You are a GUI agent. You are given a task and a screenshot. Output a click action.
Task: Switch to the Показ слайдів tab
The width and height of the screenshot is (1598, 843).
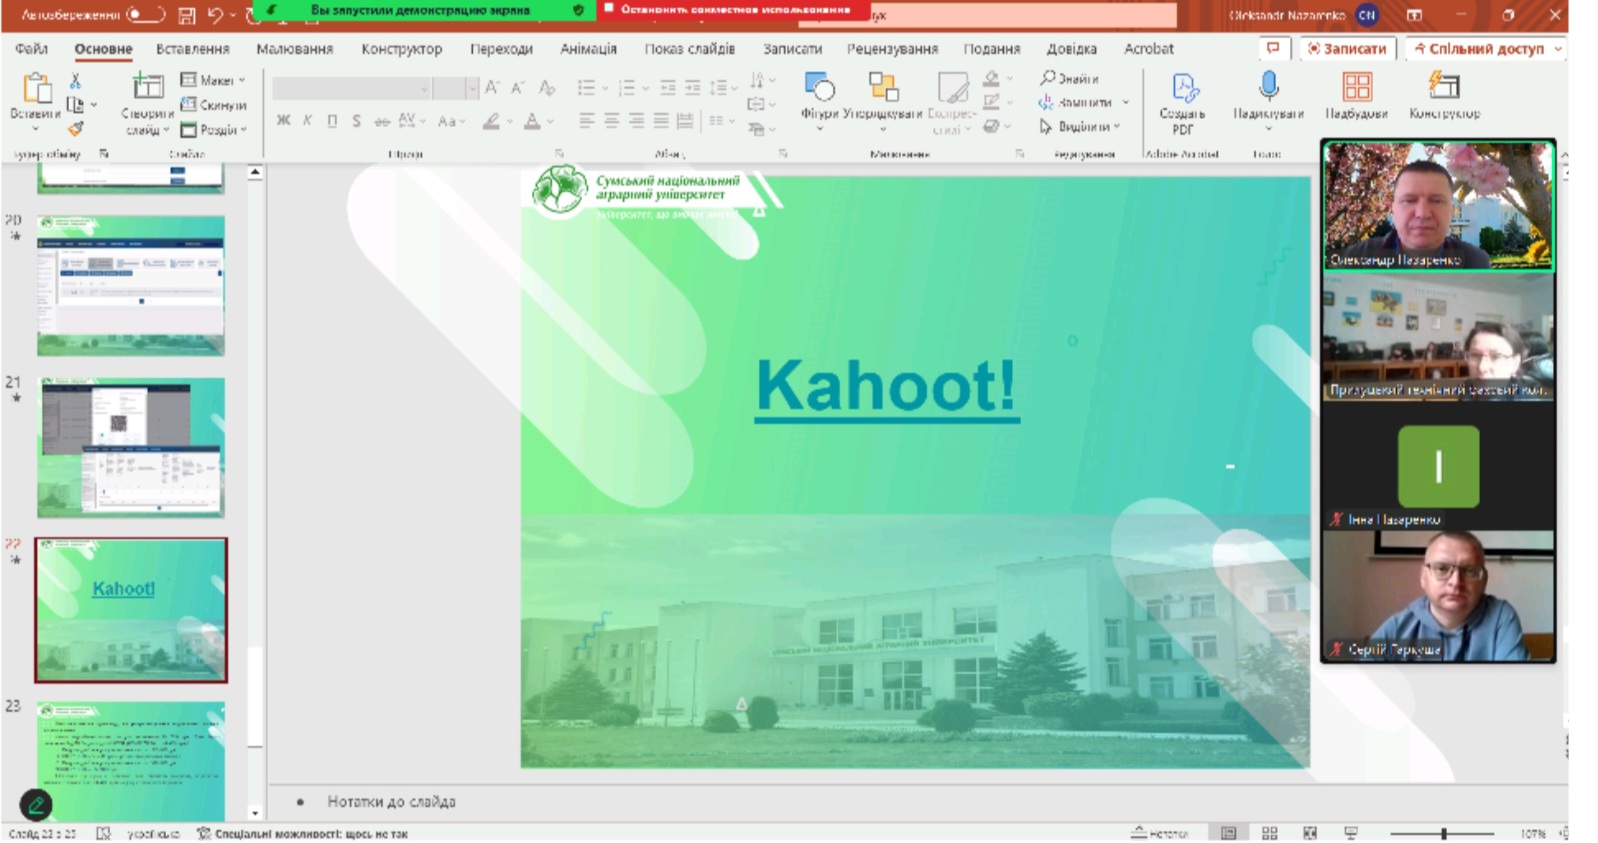pos(689,48)
